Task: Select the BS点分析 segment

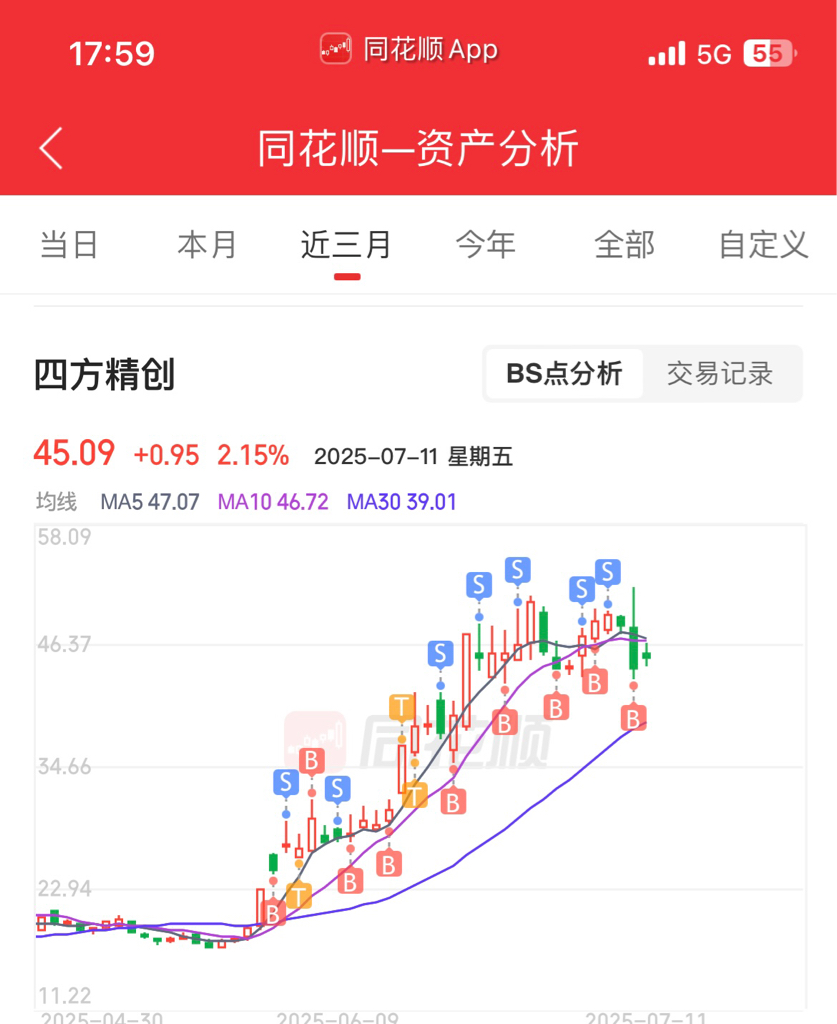Action: [564, 374]
